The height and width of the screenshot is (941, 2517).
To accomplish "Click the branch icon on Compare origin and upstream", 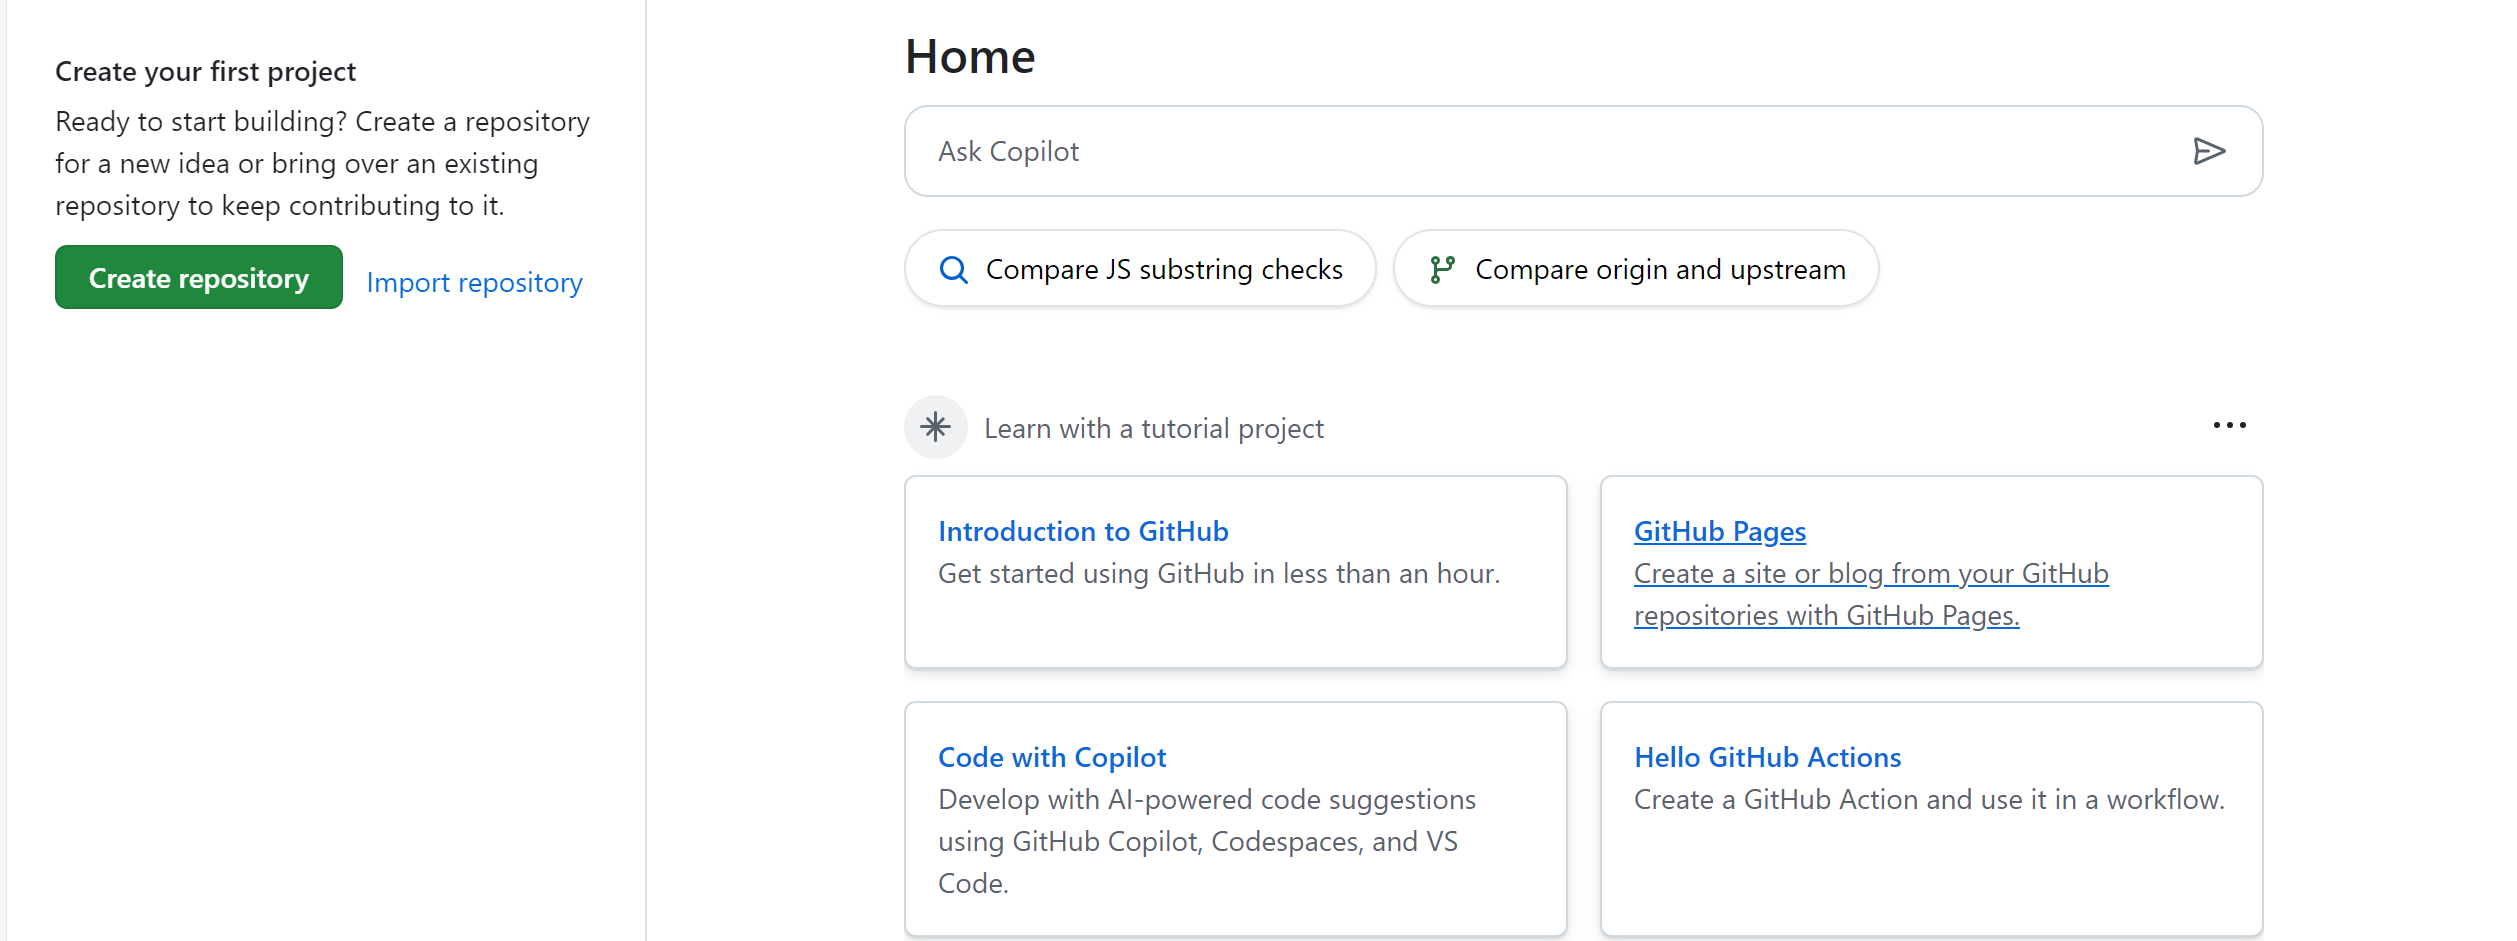I will 1442,268.
